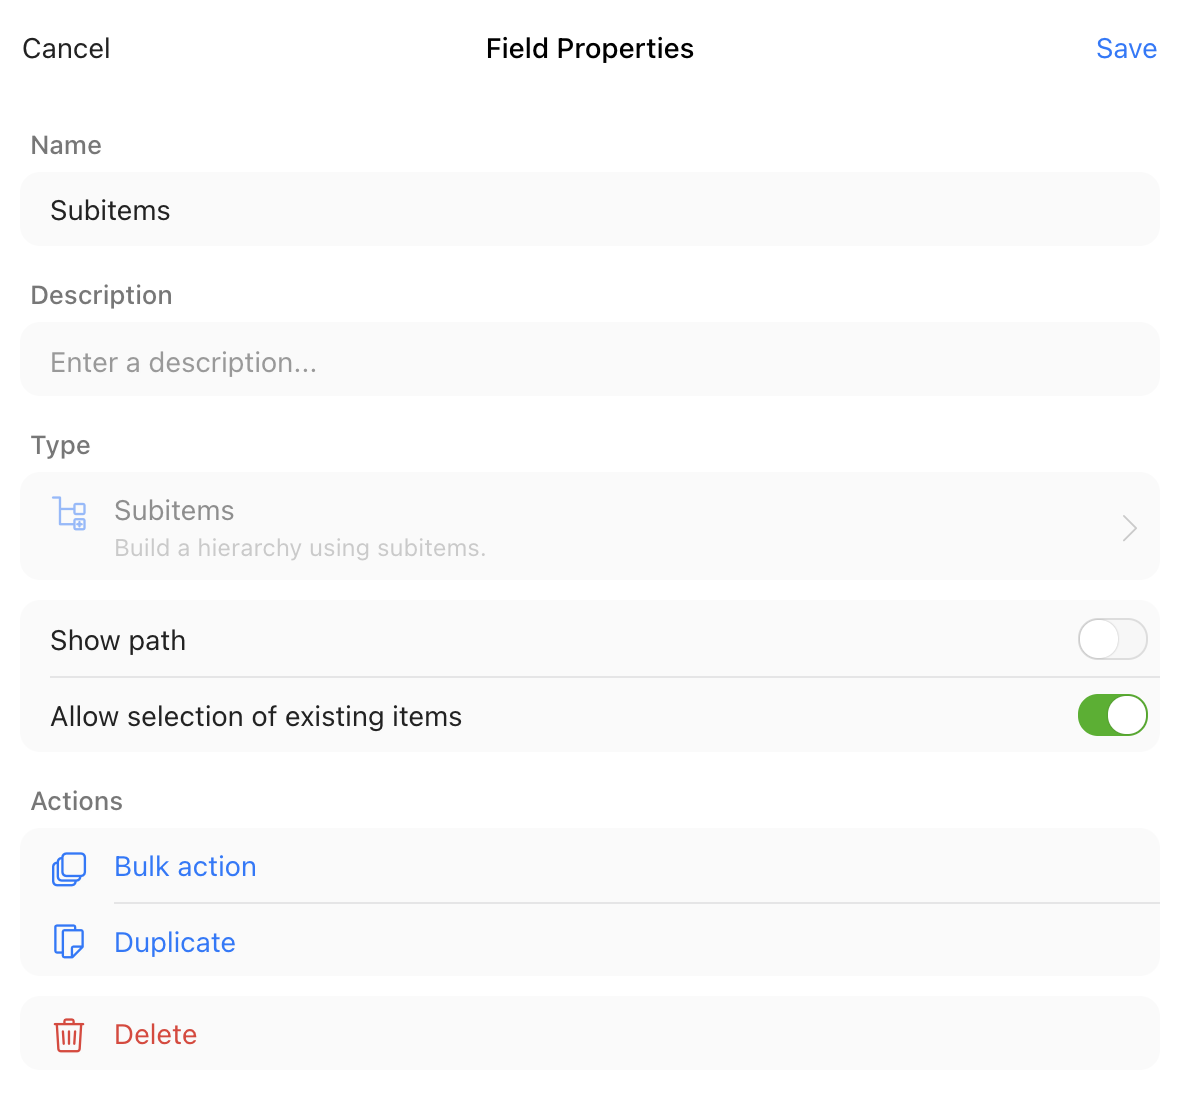Disable Allow selection of existing items

1113,715
